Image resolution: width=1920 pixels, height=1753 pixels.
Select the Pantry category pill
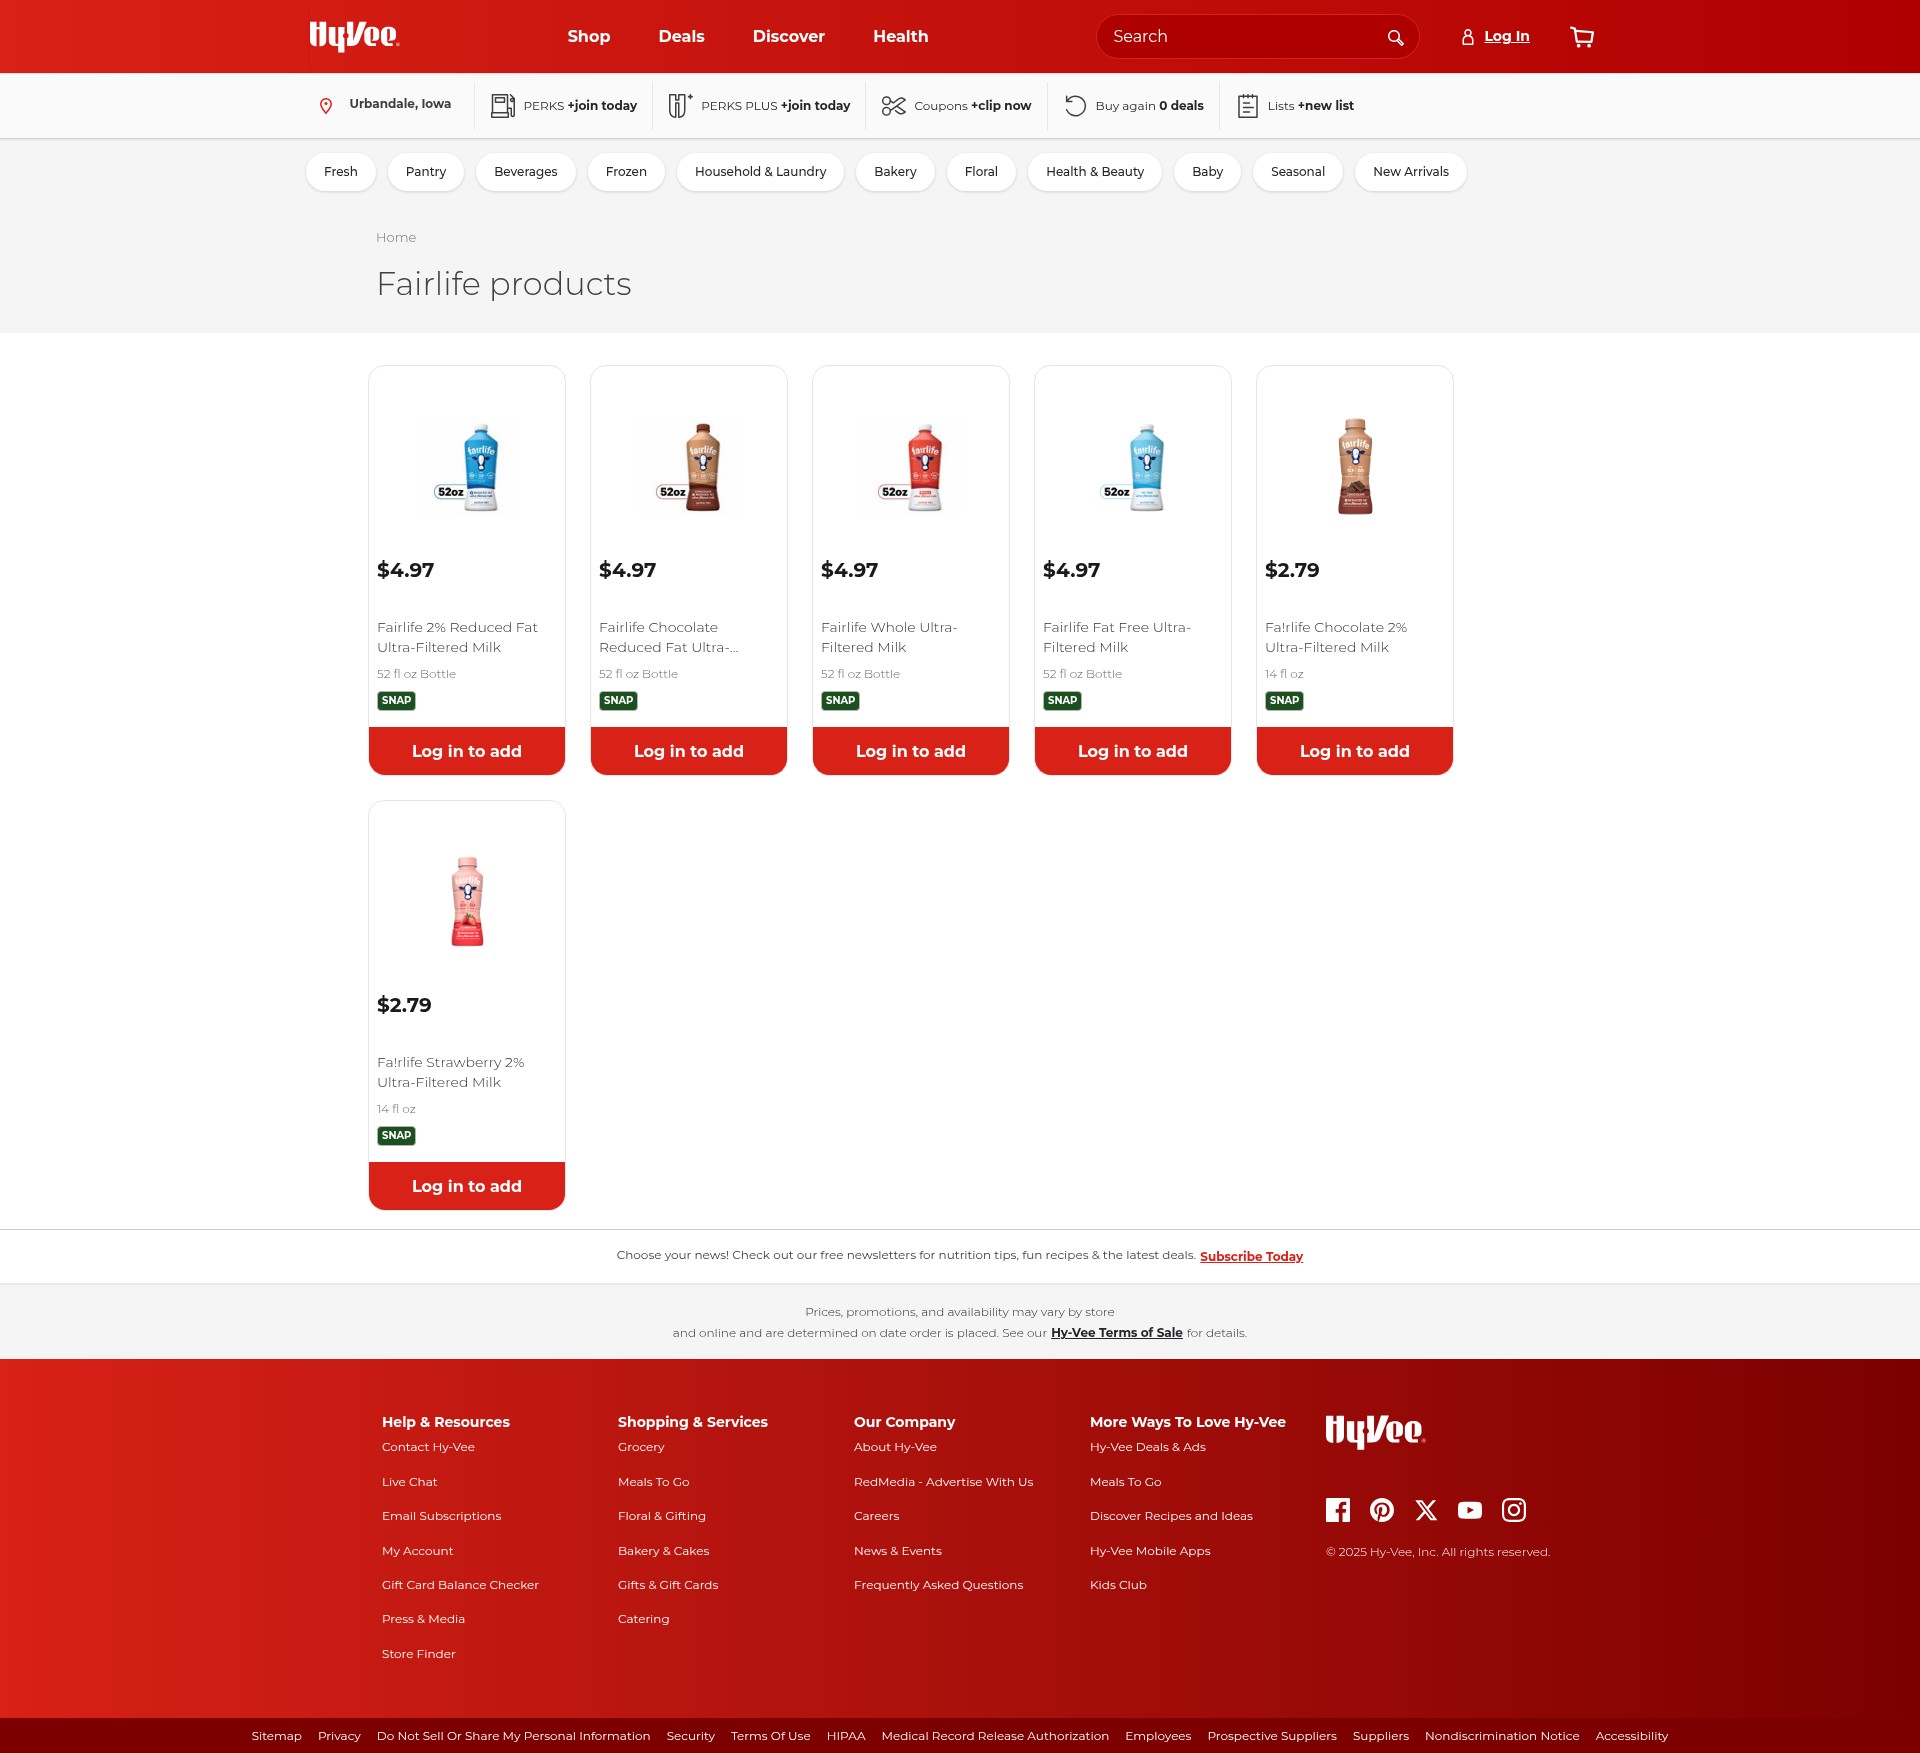click(426, 172)
